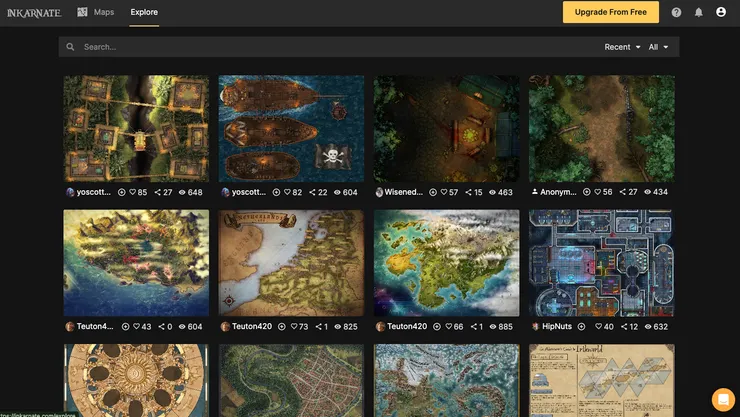The width and height of the screenshot is (740, 417).
Task: Open the circular sun temple map thumbnail
Action: coord(136,380)
